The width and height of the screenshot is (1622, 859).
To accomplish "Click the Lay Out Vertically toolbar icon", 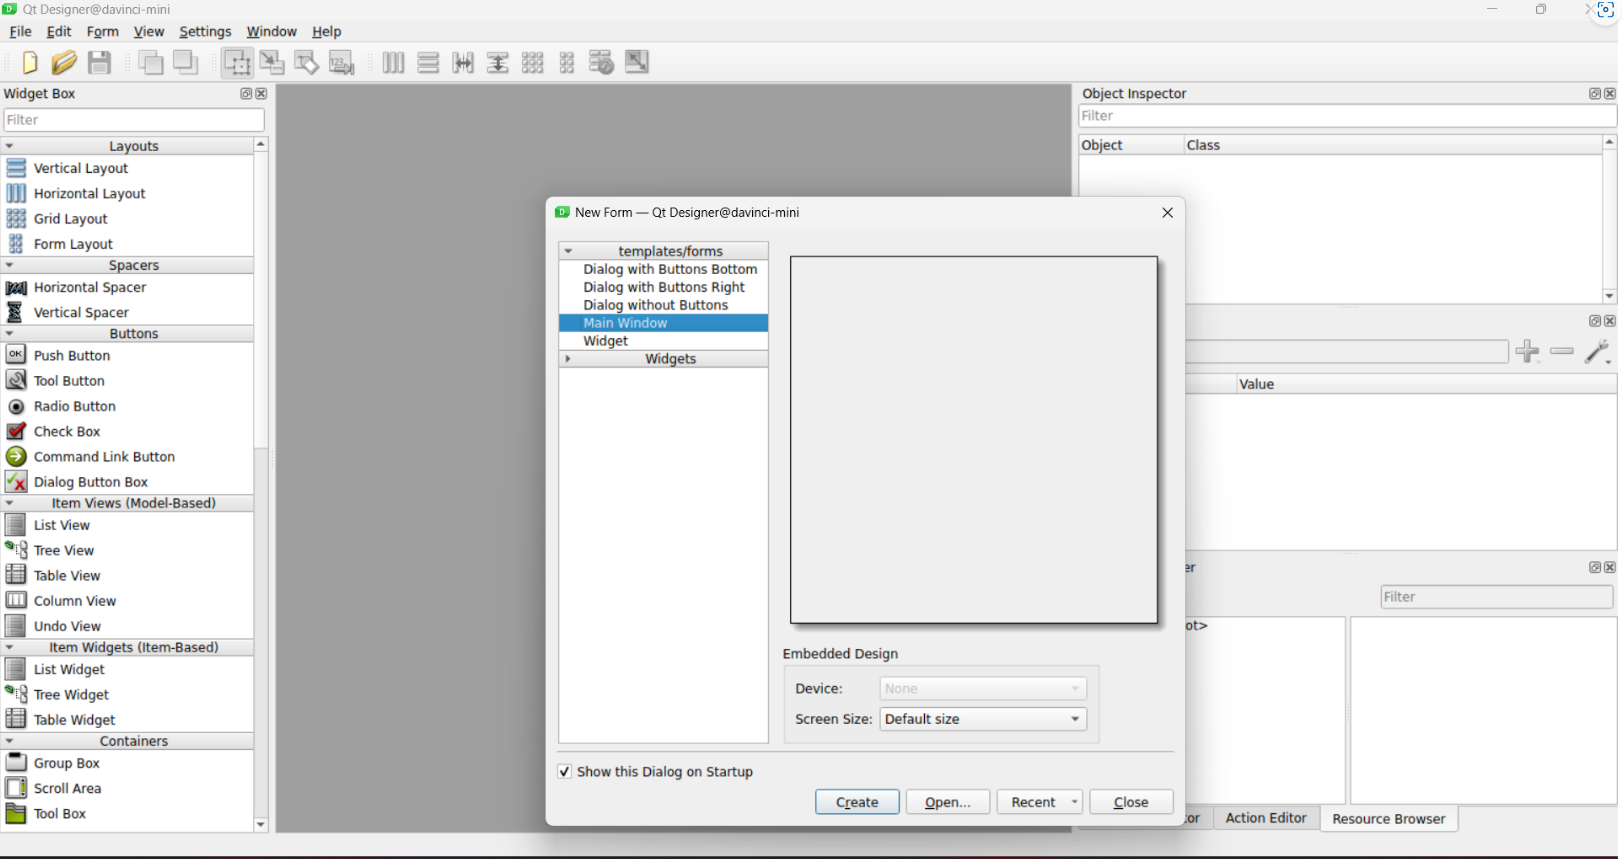I will tap(428, 63).
